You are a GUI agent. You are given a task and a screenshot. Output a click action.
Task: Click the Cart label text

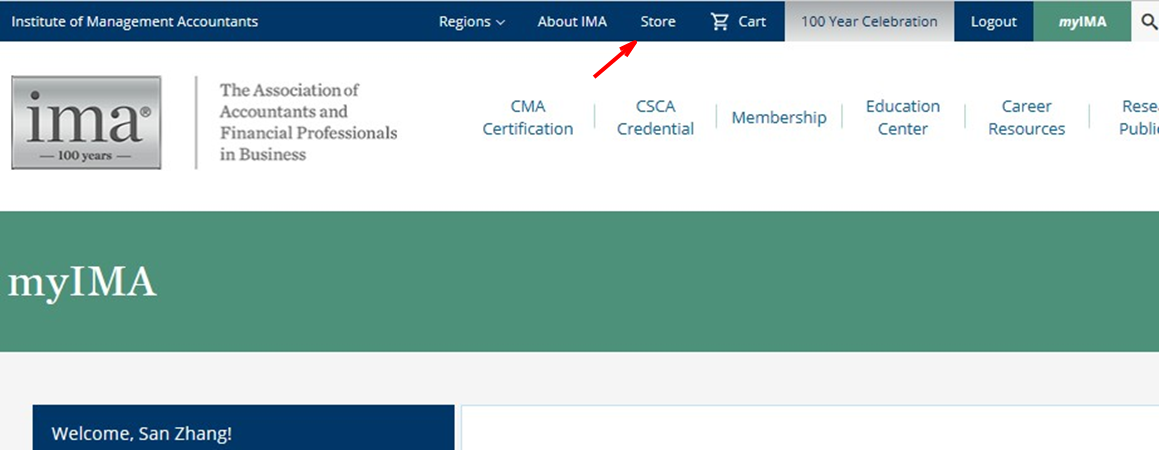pyautogui.click(x=752, y=21)
